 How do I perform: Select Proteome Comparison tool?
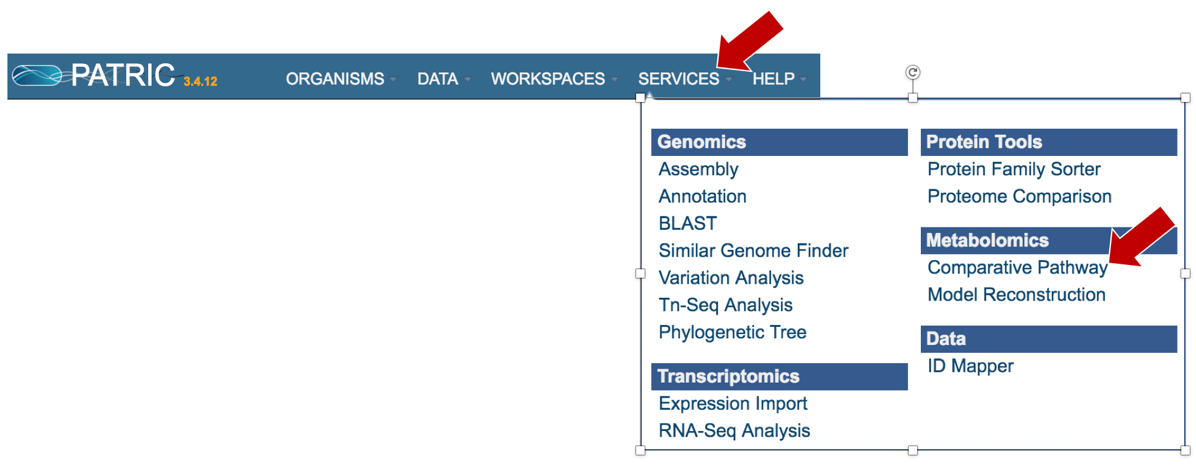[x=1019, y=196]
